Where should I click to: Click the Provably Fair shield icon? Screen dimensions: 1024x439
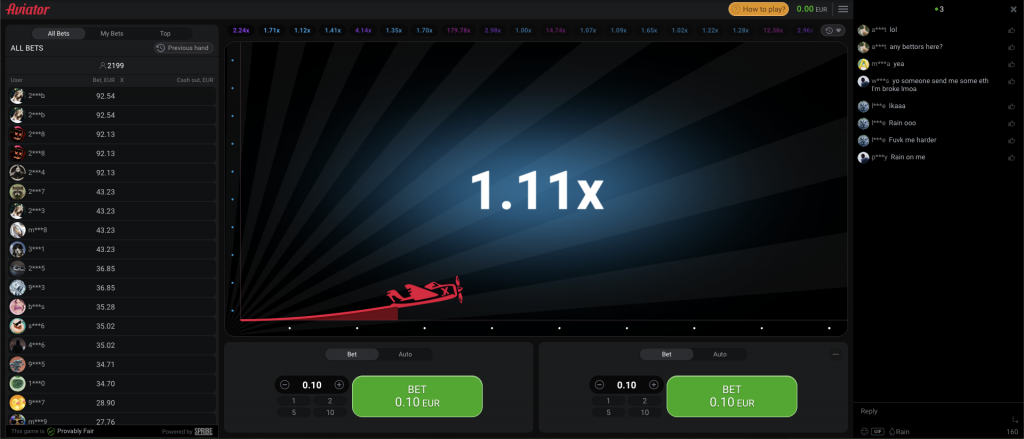tap(51, 431)
